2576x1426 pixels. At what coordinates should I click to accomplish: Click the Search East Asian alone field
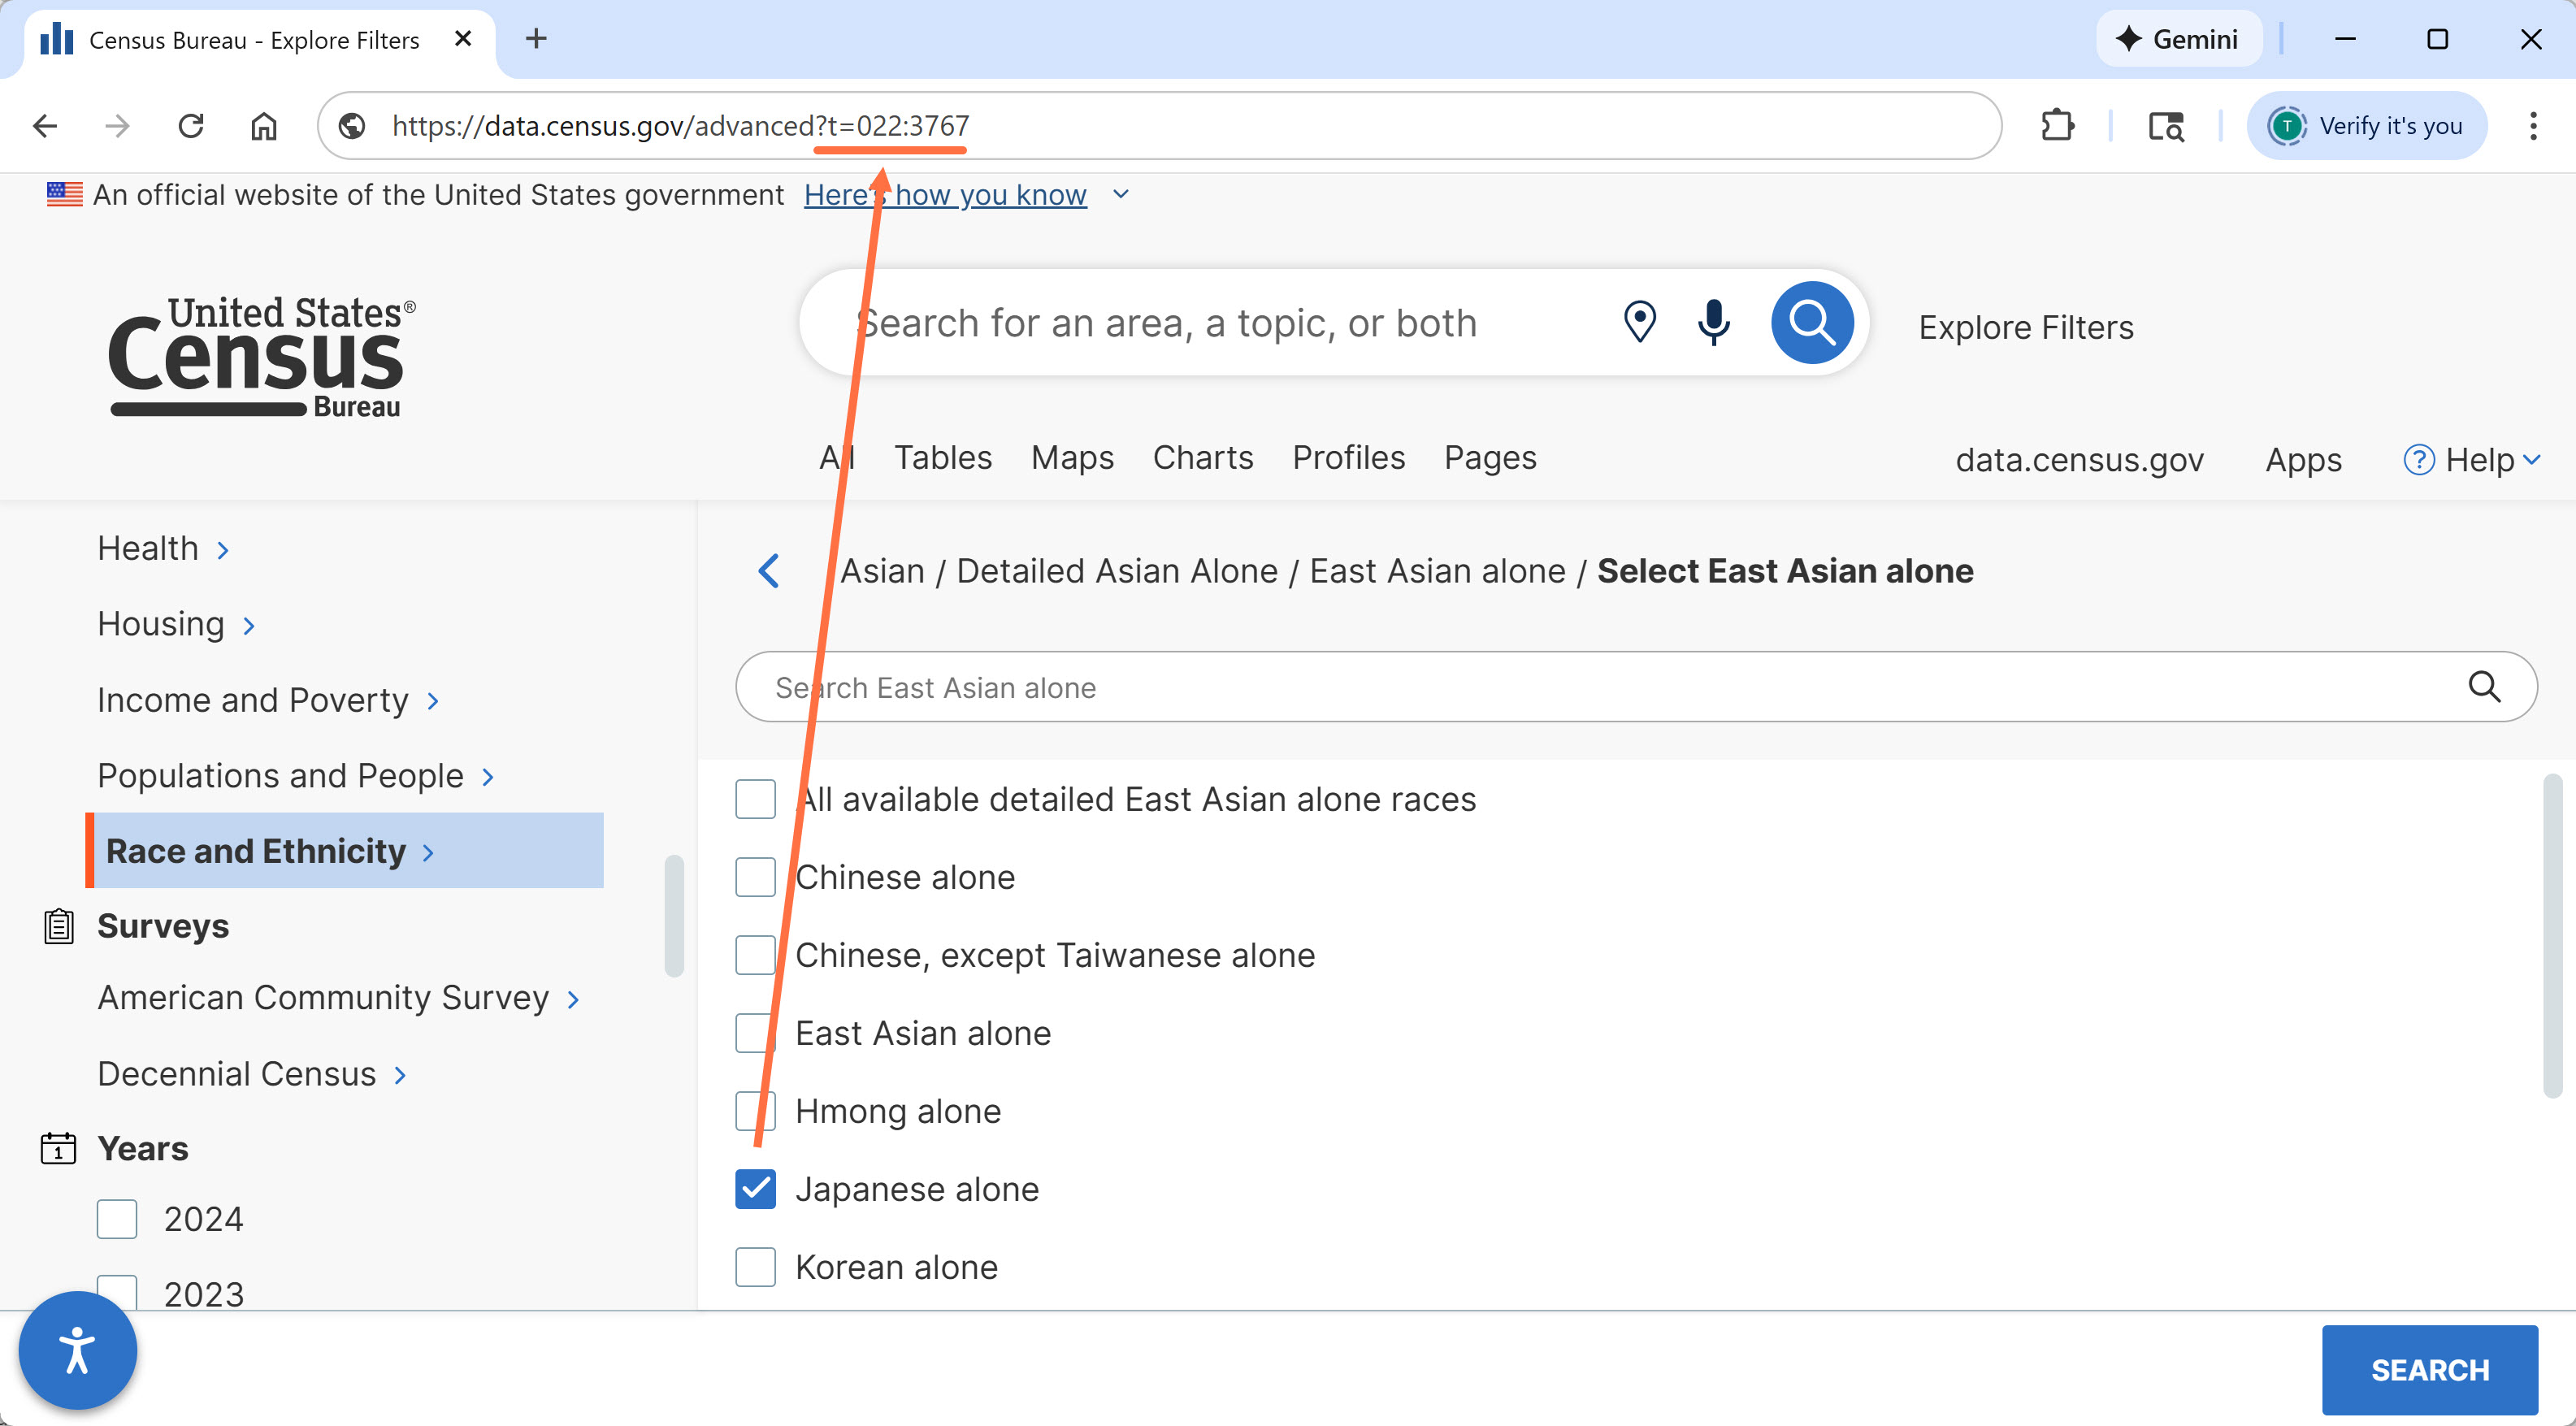click(1600, 687)
